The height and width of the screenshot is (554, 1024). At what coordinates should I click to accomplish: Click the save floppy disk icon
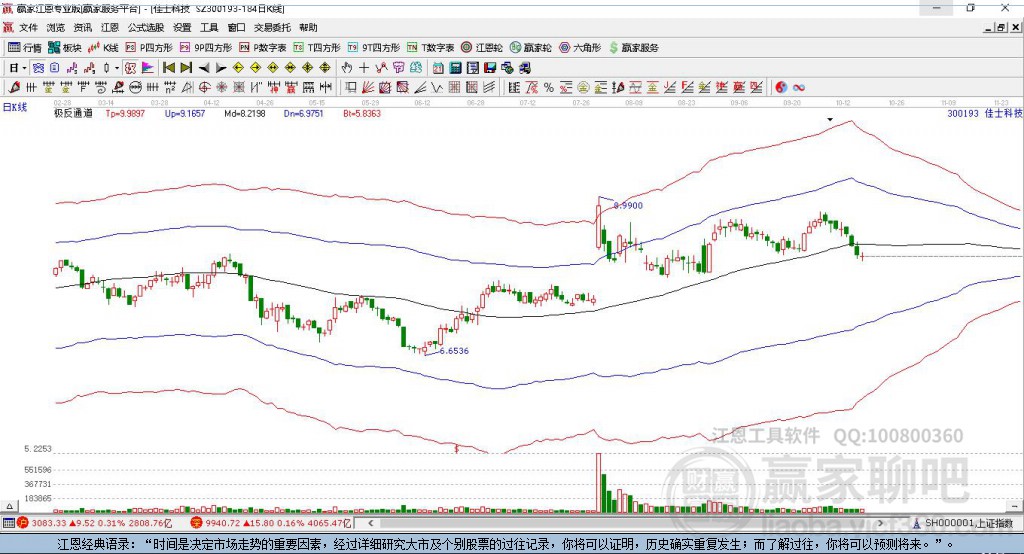490,68
